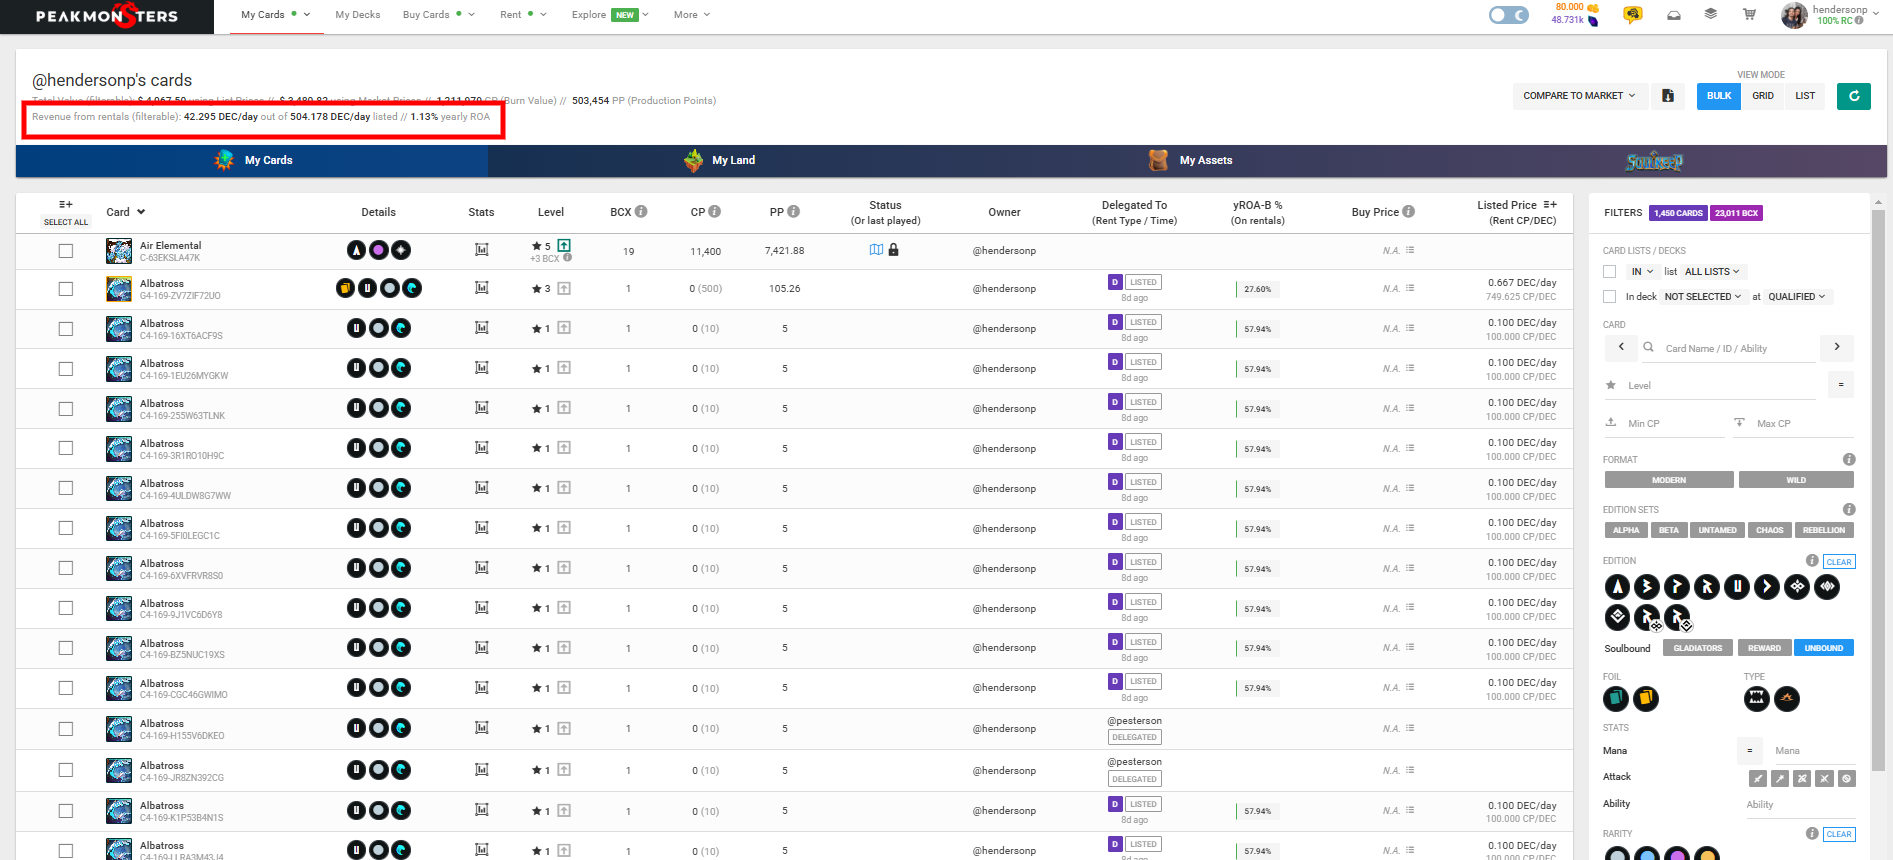
Task: Open the yellow chat bubble icon
Action: [1633, 15]
